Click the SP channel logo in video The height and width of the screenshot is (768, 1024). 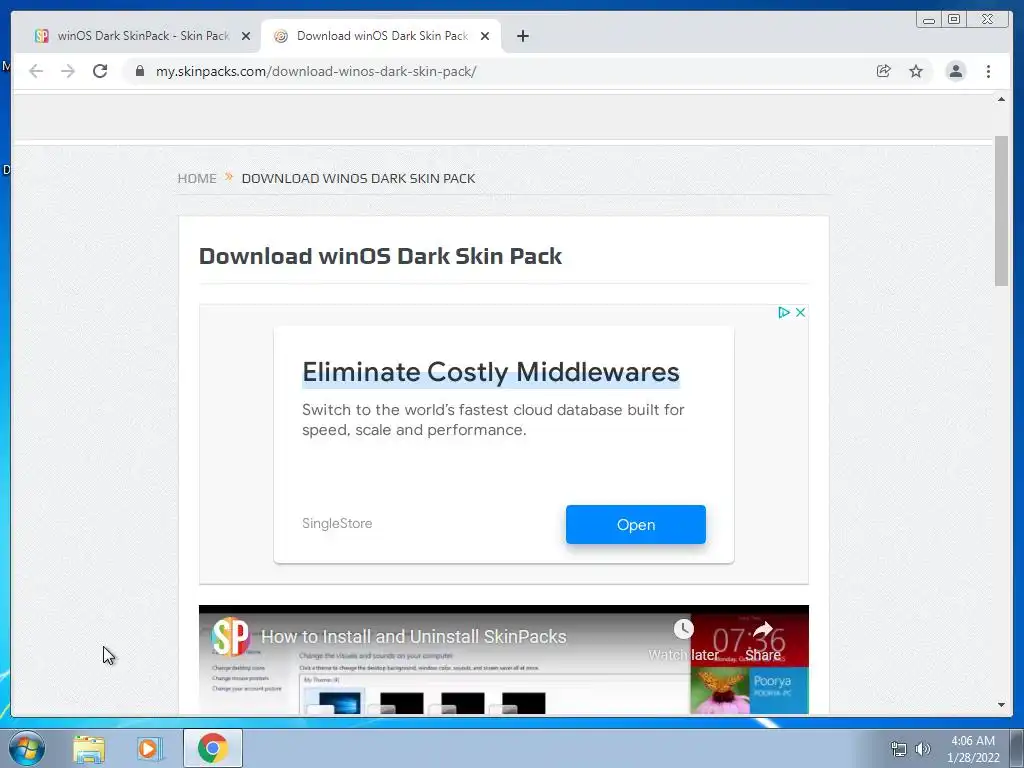(x=231, y=637)
